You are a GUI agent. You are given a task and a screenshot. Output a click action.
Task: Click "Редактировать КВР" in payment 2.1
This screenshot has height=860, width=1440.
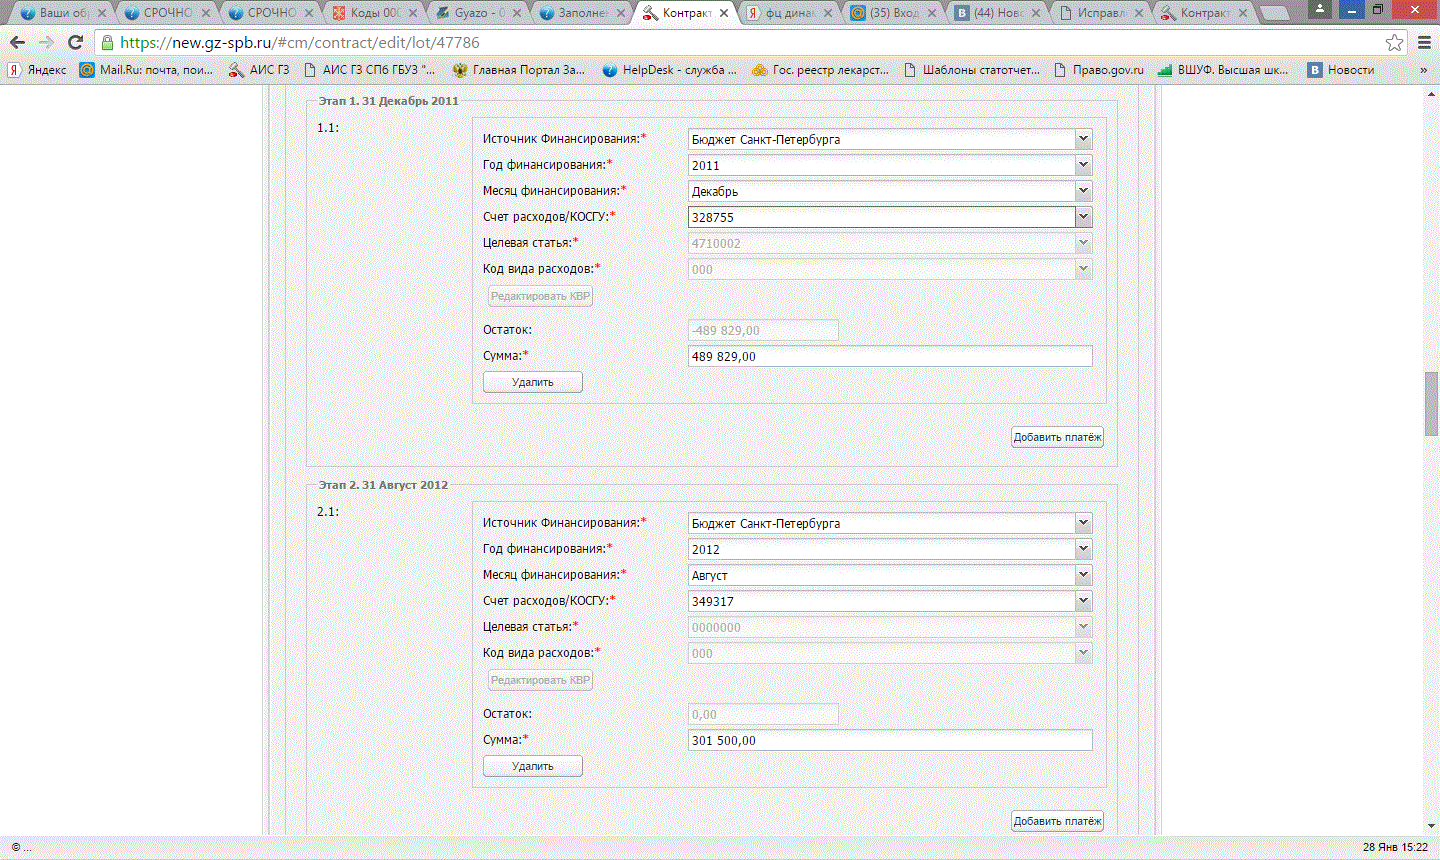coord(540,680)
